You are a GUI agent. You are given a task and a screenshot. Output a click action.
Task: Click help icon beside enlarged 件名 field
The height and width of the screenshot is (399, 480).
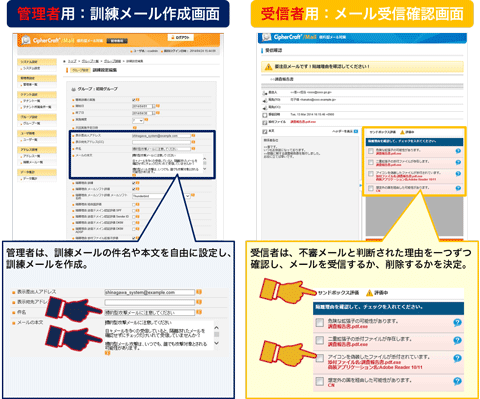tap(199, 312)
